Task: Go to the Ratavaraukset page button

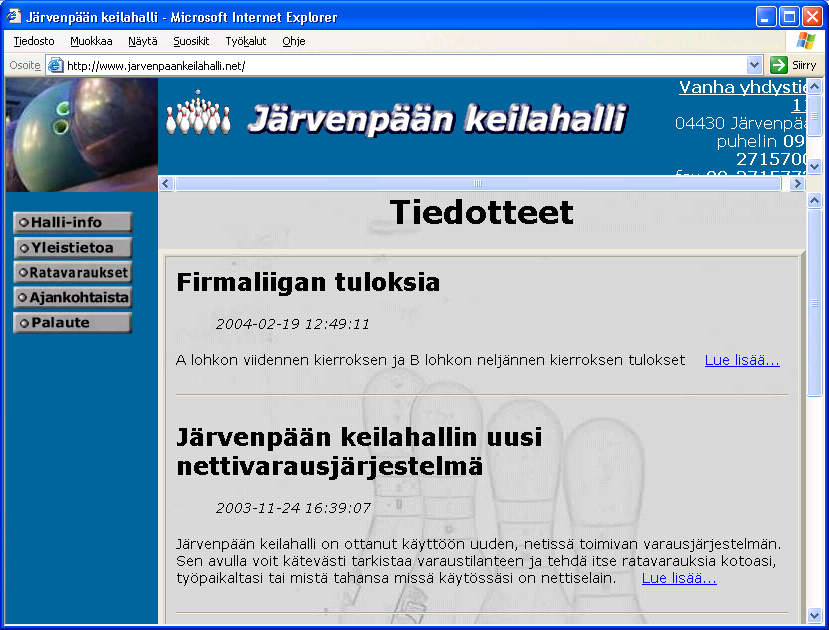Action: [73, 272]
